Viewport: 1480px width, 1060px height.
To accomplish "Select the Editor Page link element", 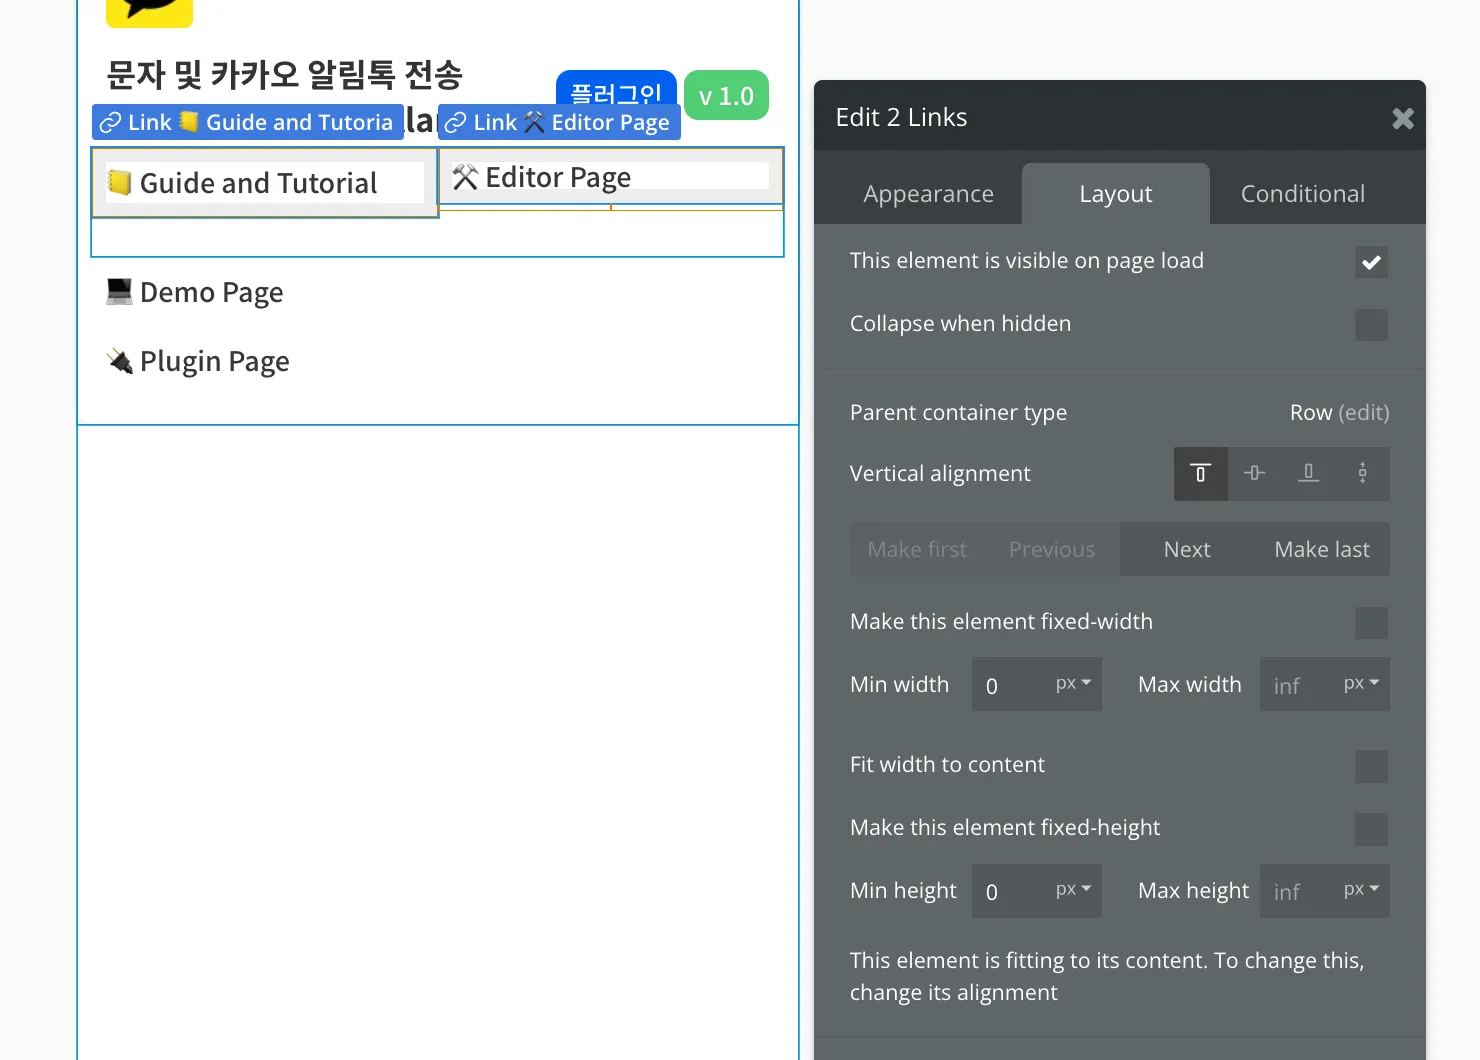I will 610,177.
